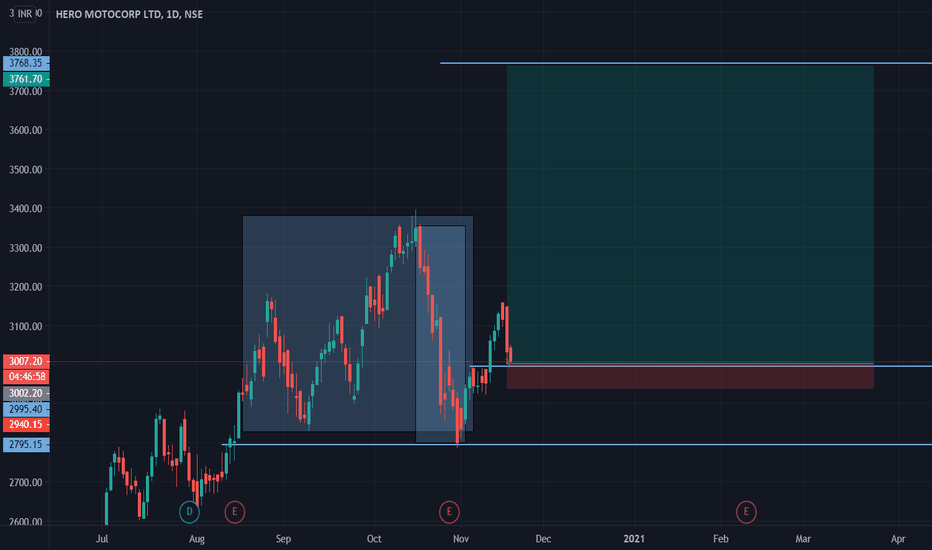Click the Sep label on the time axis
The width and height of the screenshot is (932, 550).
click(284, 539)
